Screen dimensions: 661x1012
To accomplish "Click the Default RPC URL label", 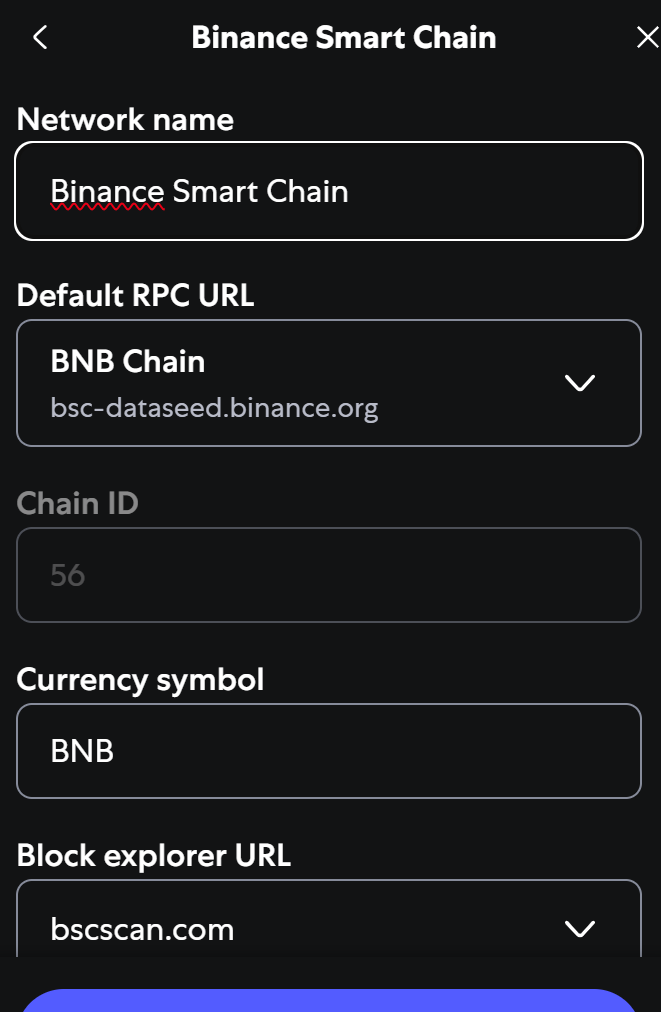I will coord(135,296).
